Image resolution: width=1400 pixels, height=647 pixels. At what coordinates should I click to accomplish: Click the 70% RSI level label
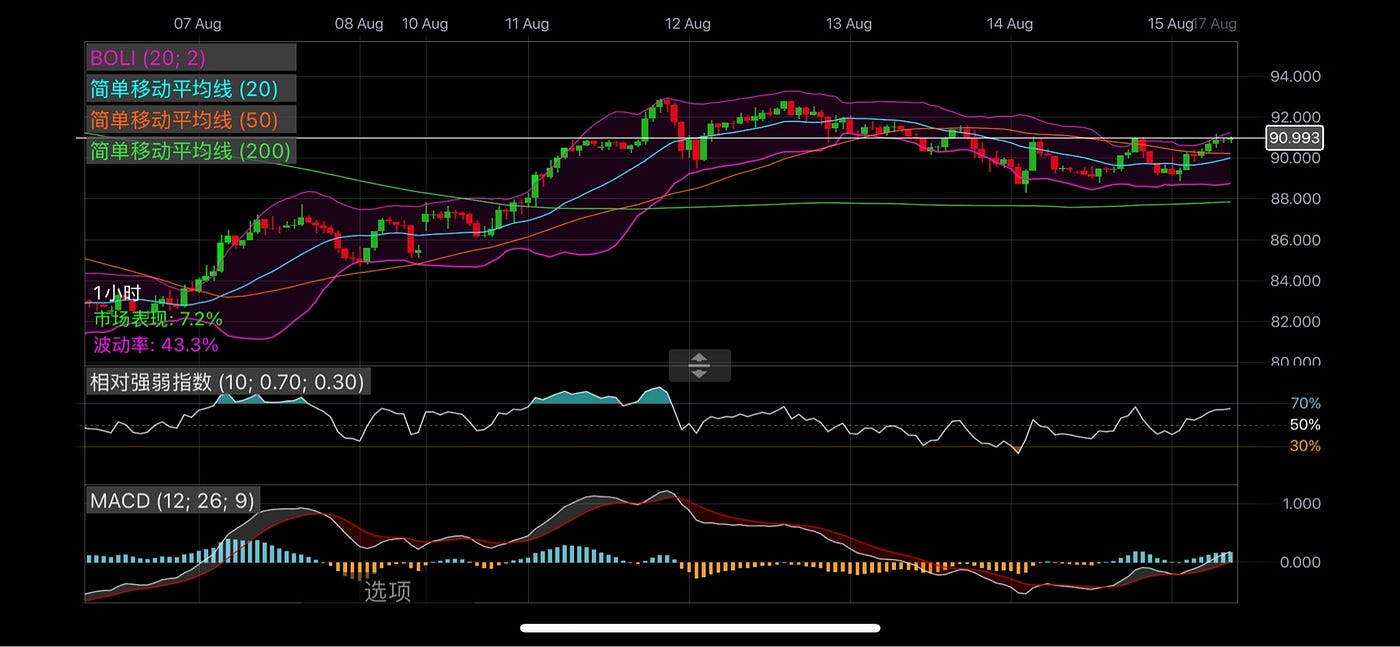1304,403
